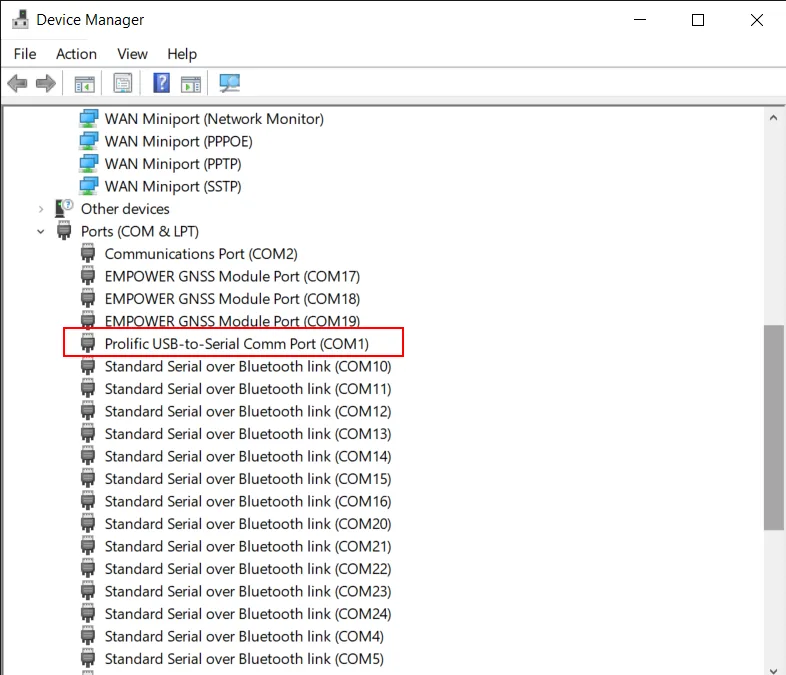The image size is (786, 675).
Task: Select Standard Serial over Bluetooth link (COM12)
Action: [x=248, y=411]
